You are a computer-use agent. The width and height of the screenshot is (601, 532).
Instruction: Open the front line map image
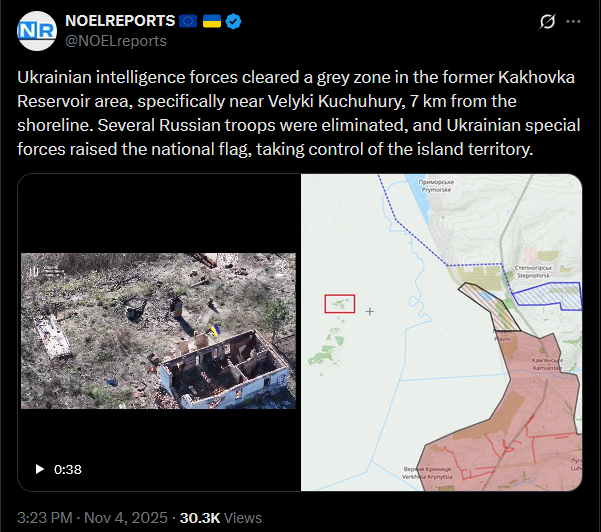coord(442,332)
